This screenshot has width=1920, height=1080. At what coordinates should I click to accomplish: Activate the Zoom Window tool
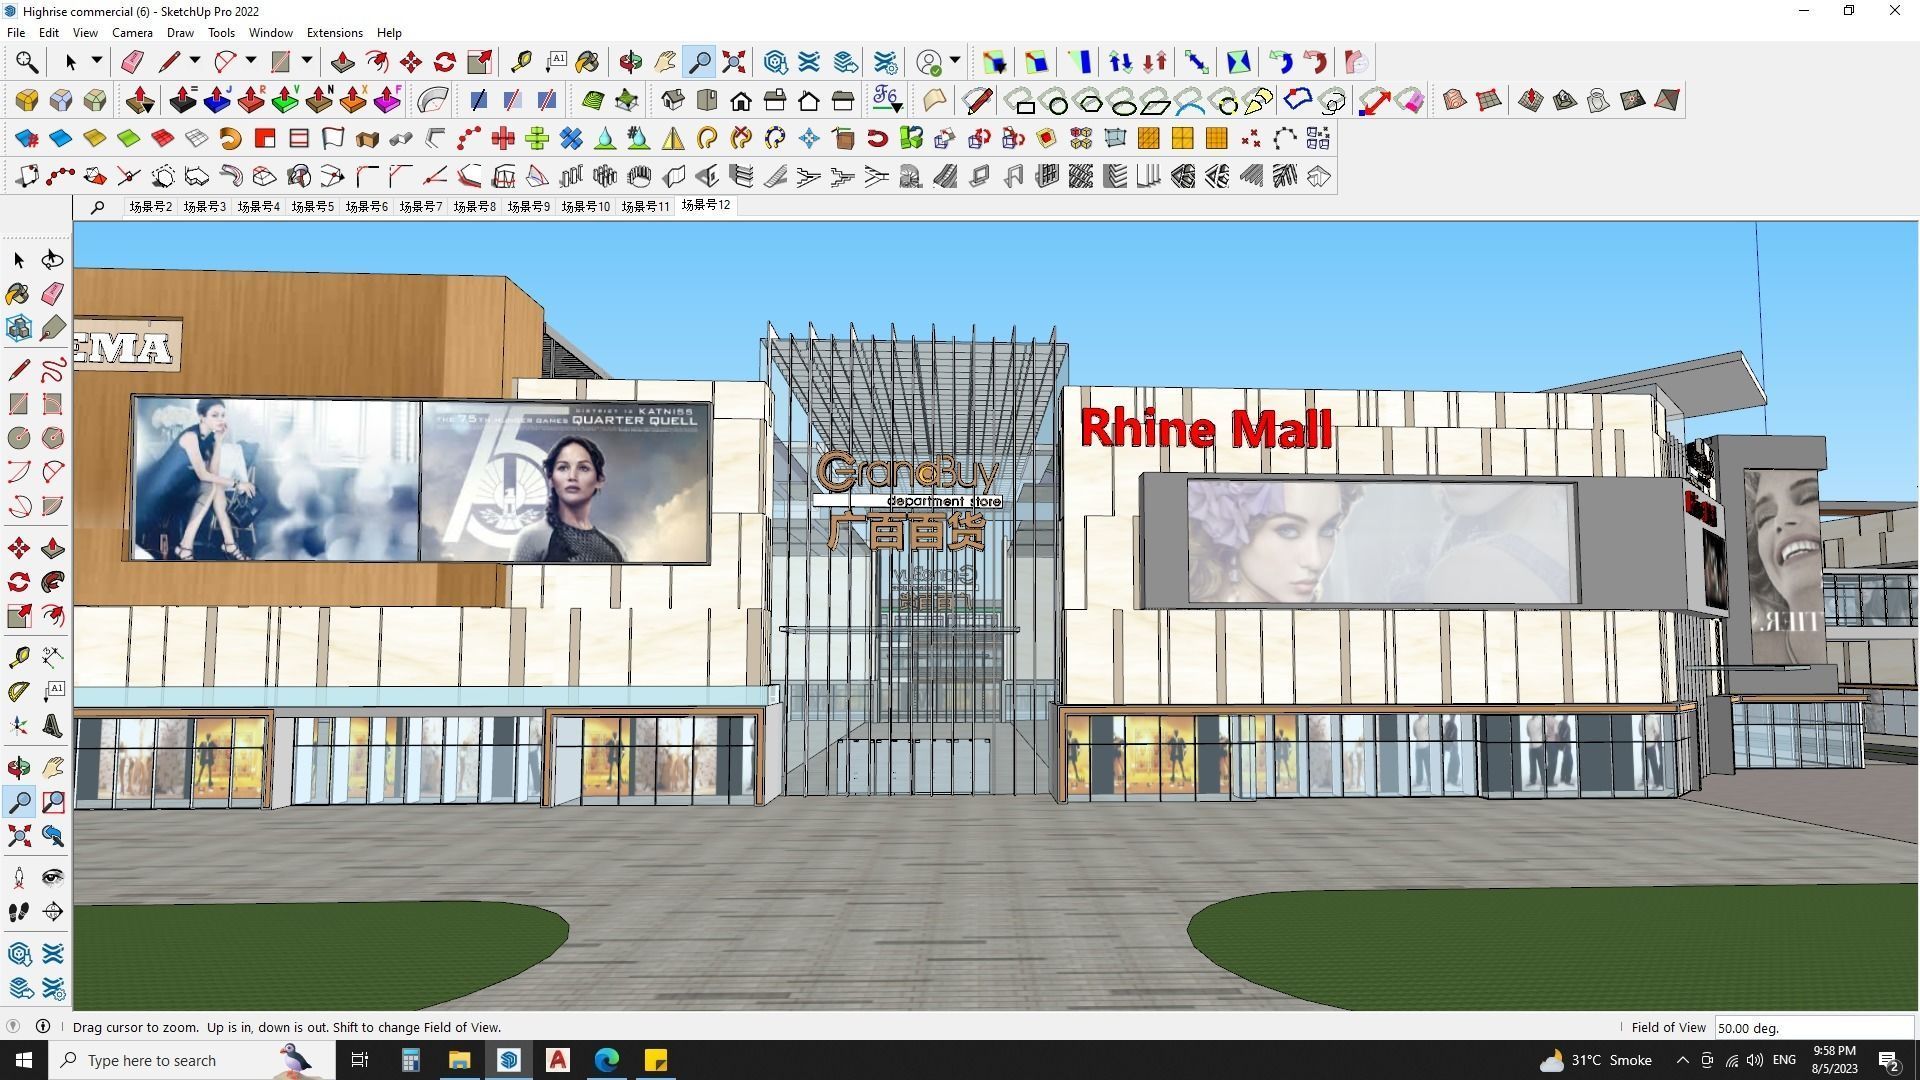pyautogui.click(x=52, y=802)
